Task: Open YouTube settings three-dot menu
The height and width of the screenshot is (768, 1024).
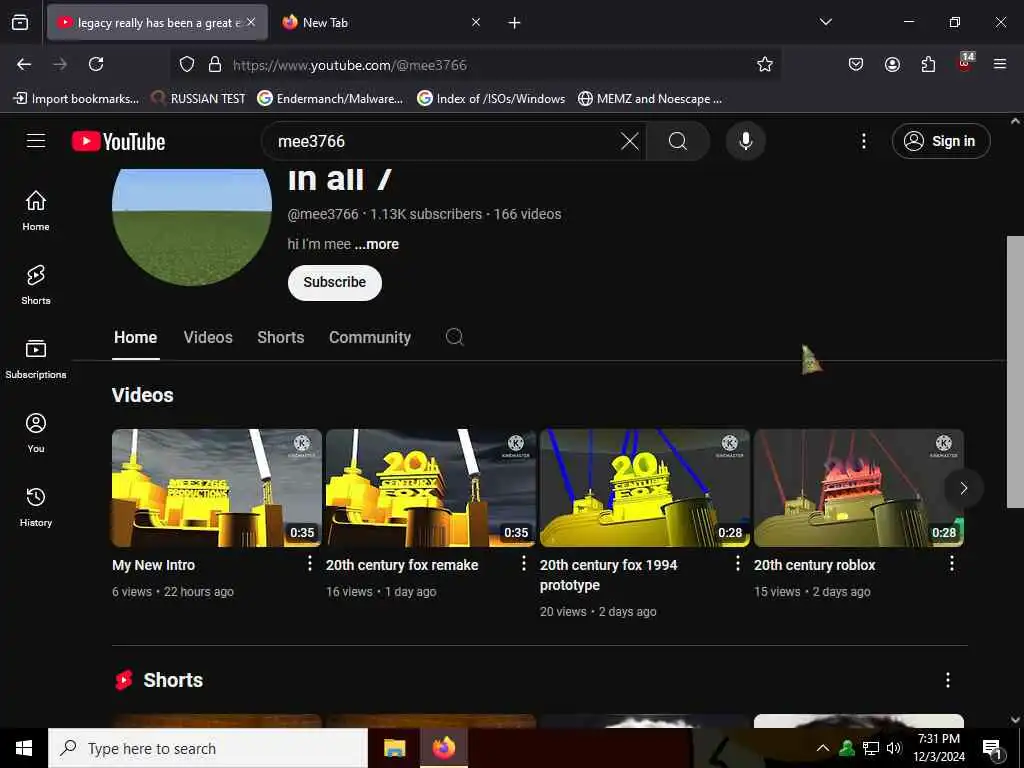Action: (863, 141)
